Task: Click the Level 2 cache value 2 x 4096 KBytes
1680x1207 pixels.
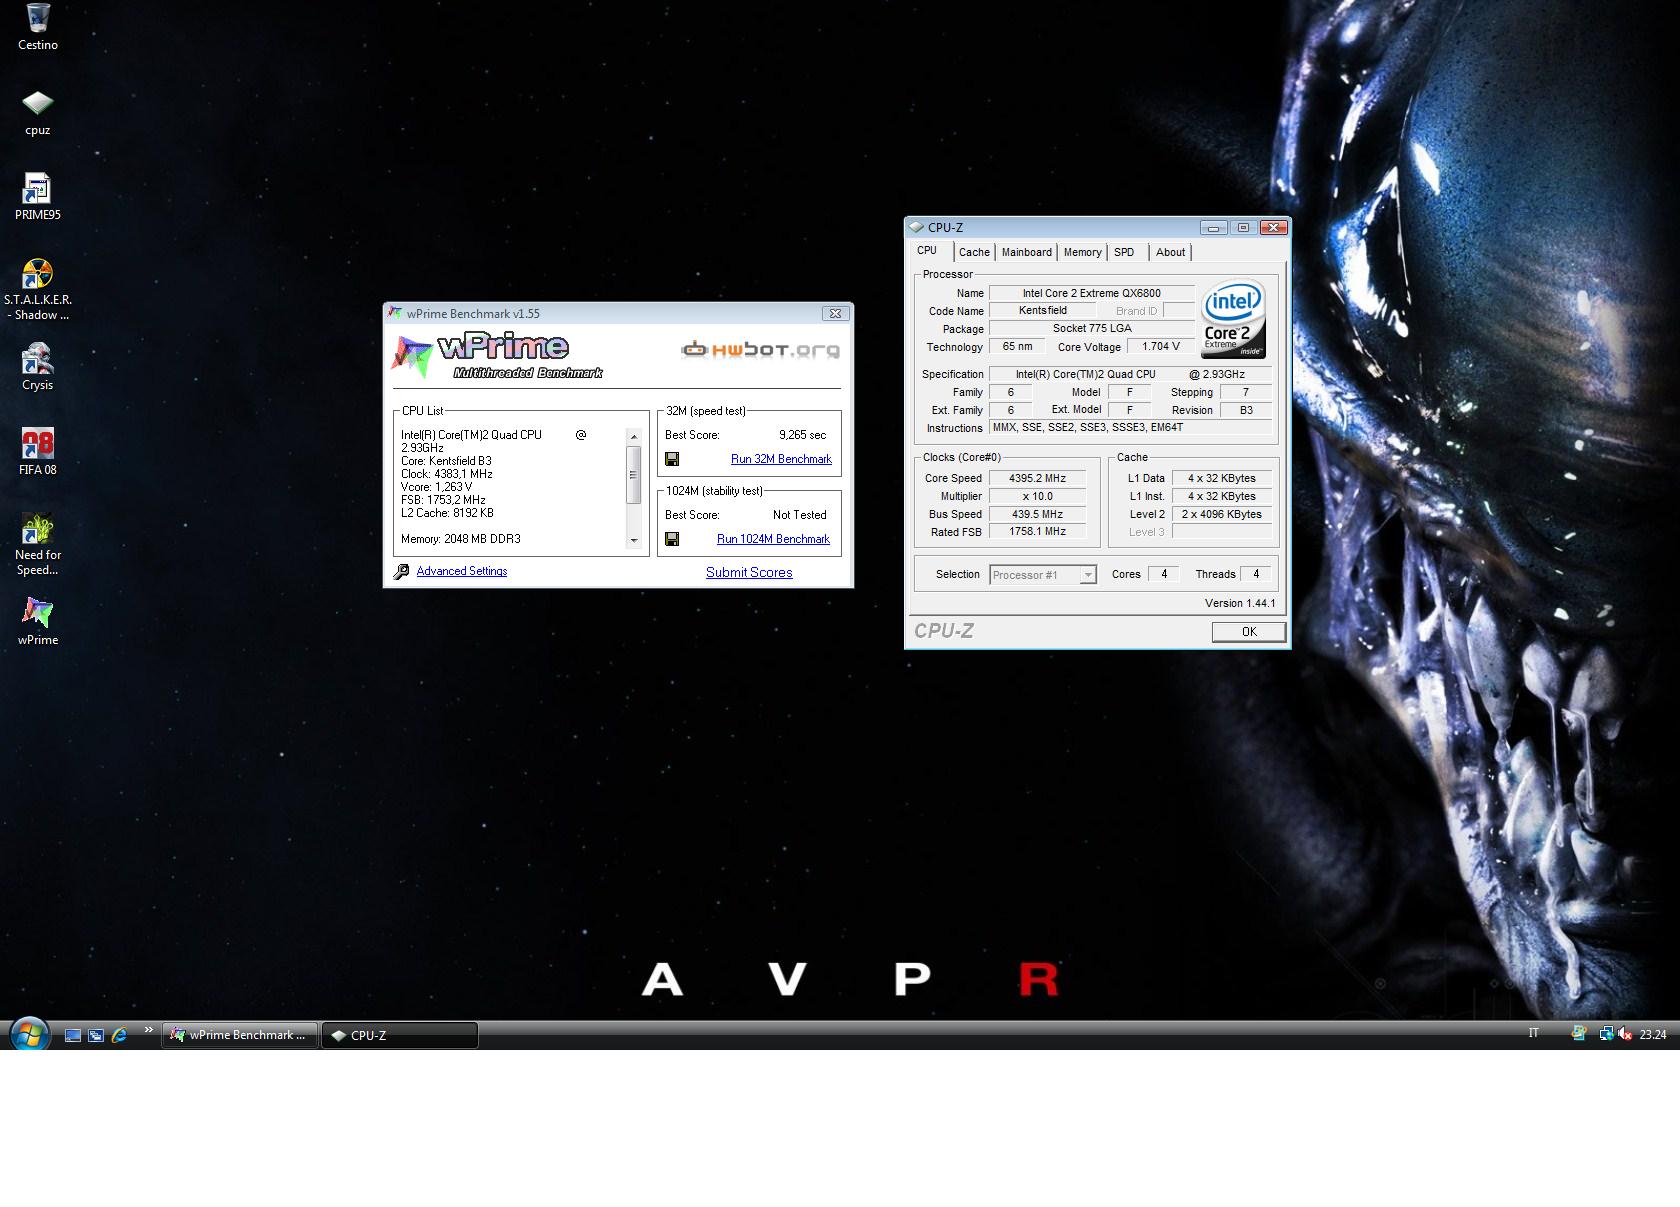Action: pos(1221,514)
